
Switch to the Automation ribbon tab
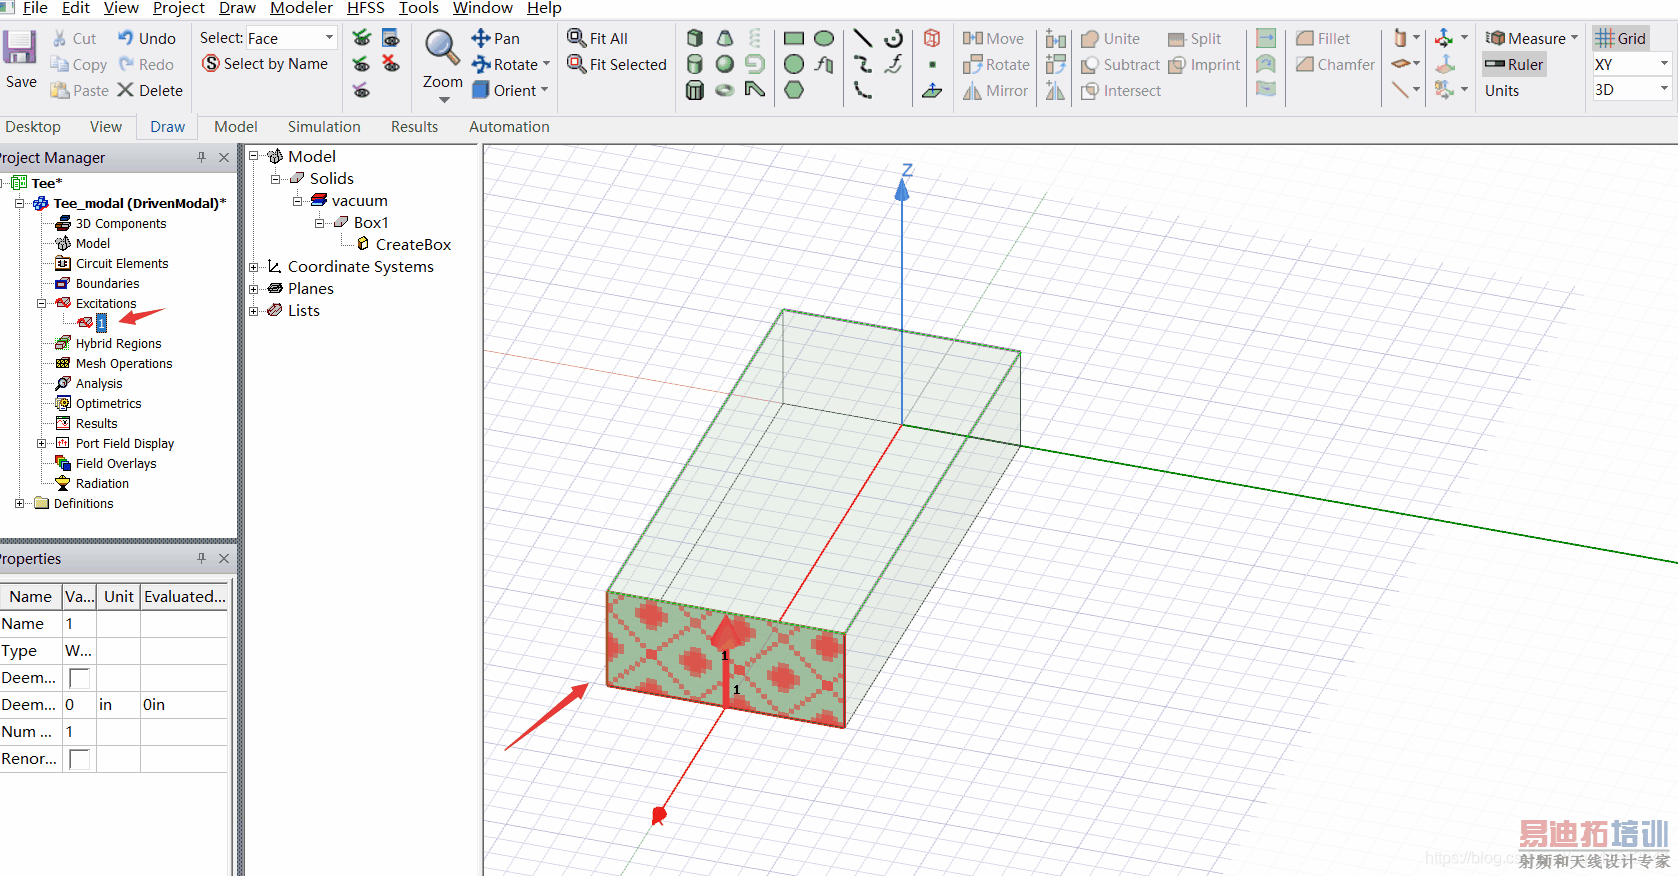[509, 127]
